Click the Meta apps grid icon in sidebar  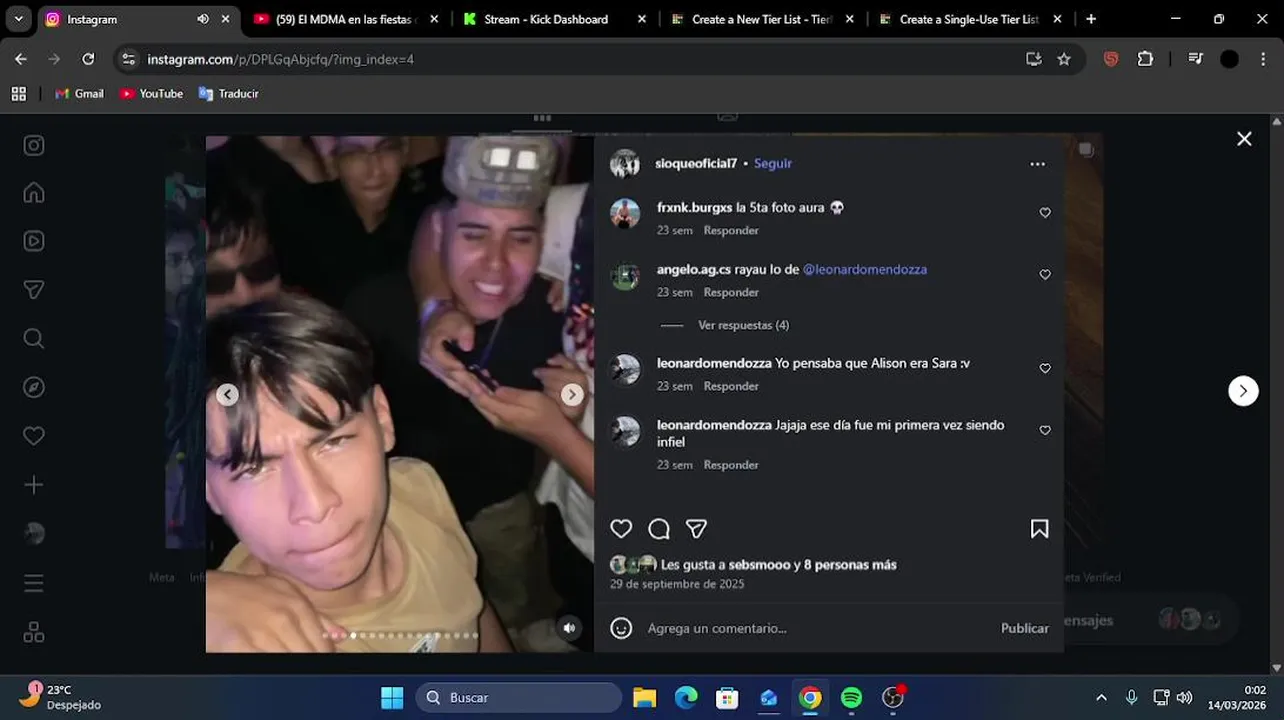(34, 632)
